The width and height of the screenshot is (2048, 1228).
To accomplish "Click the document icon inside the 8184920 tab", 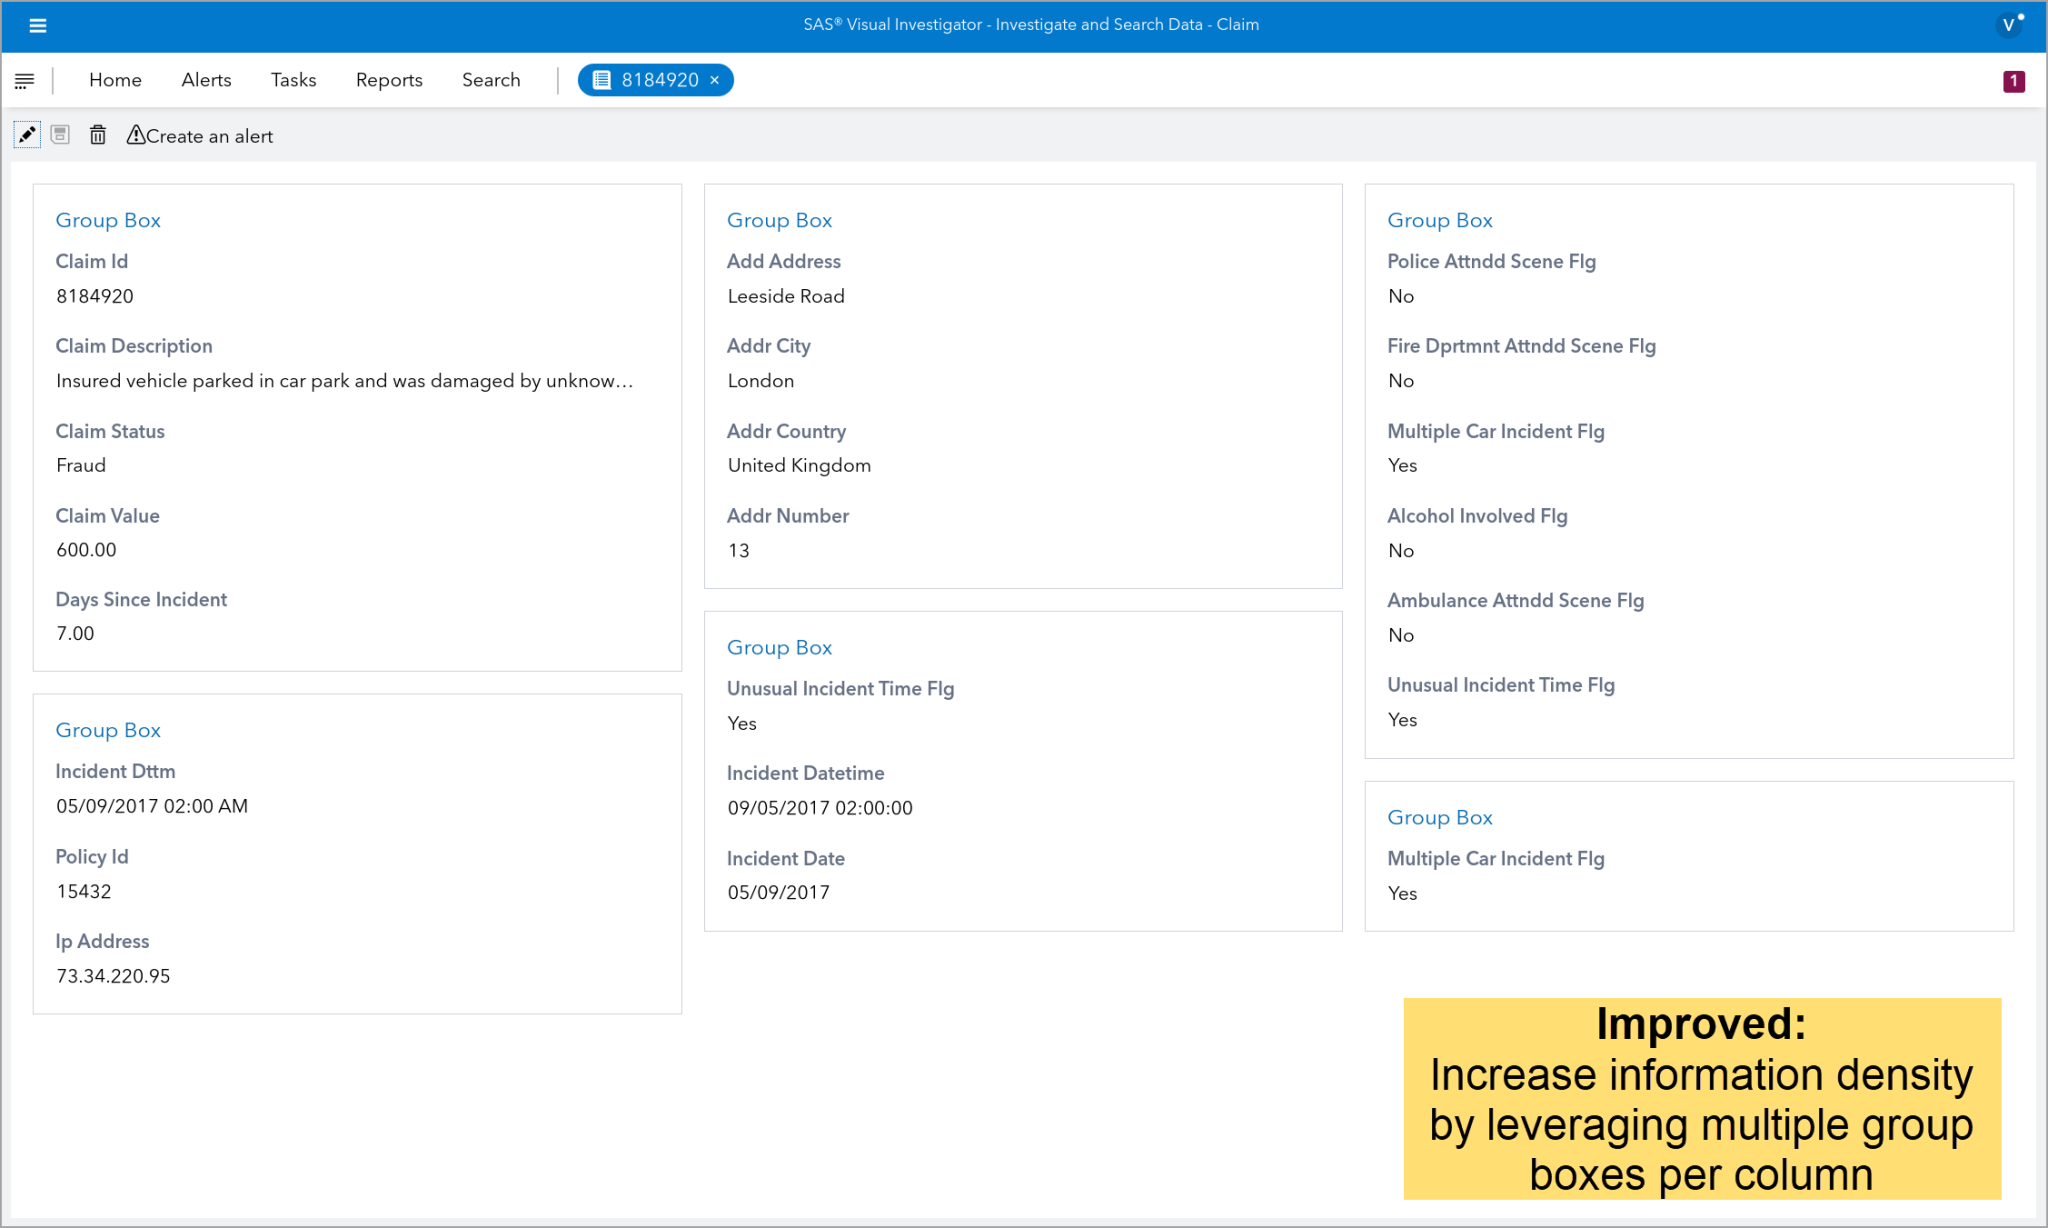I will (601, 80).
